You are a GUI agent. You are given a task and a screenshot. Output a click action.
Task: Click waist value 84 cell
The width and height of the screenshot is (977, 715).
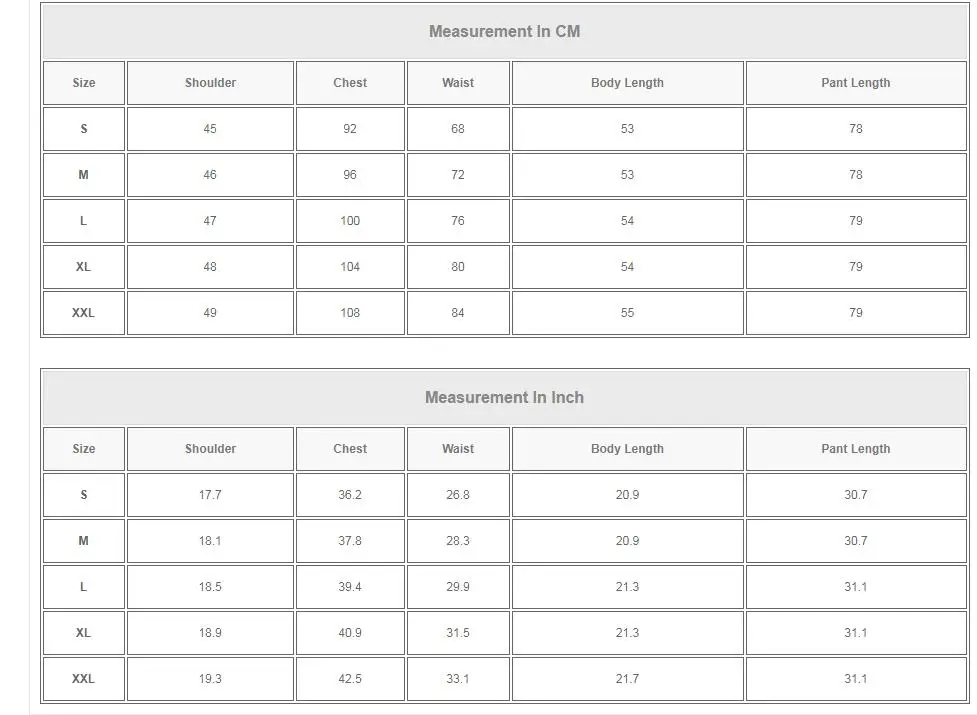pyautogui.click(x=458, y=313)
